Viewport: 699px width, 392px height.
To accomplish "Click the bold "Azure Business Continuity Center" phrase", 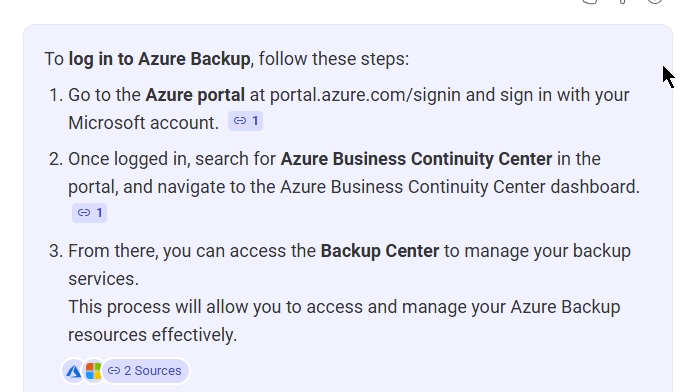I will coord(416,159).
